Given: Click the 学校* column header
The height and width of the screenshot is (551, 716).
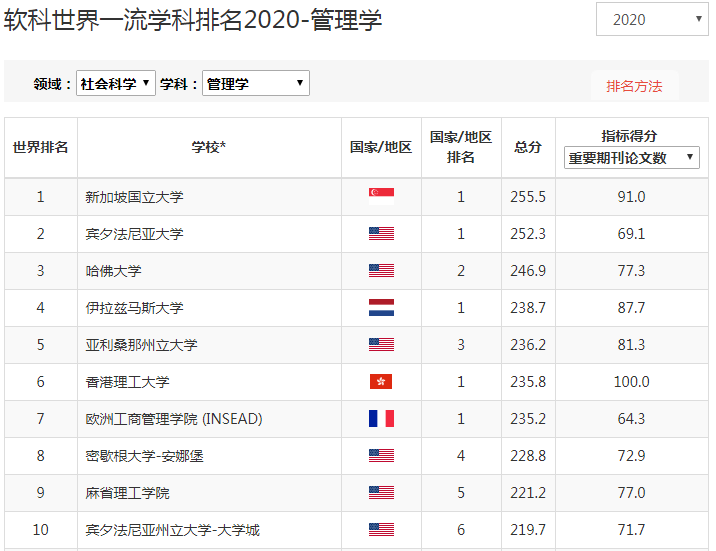Looking at the screenshot, I should tap(209, 147).
